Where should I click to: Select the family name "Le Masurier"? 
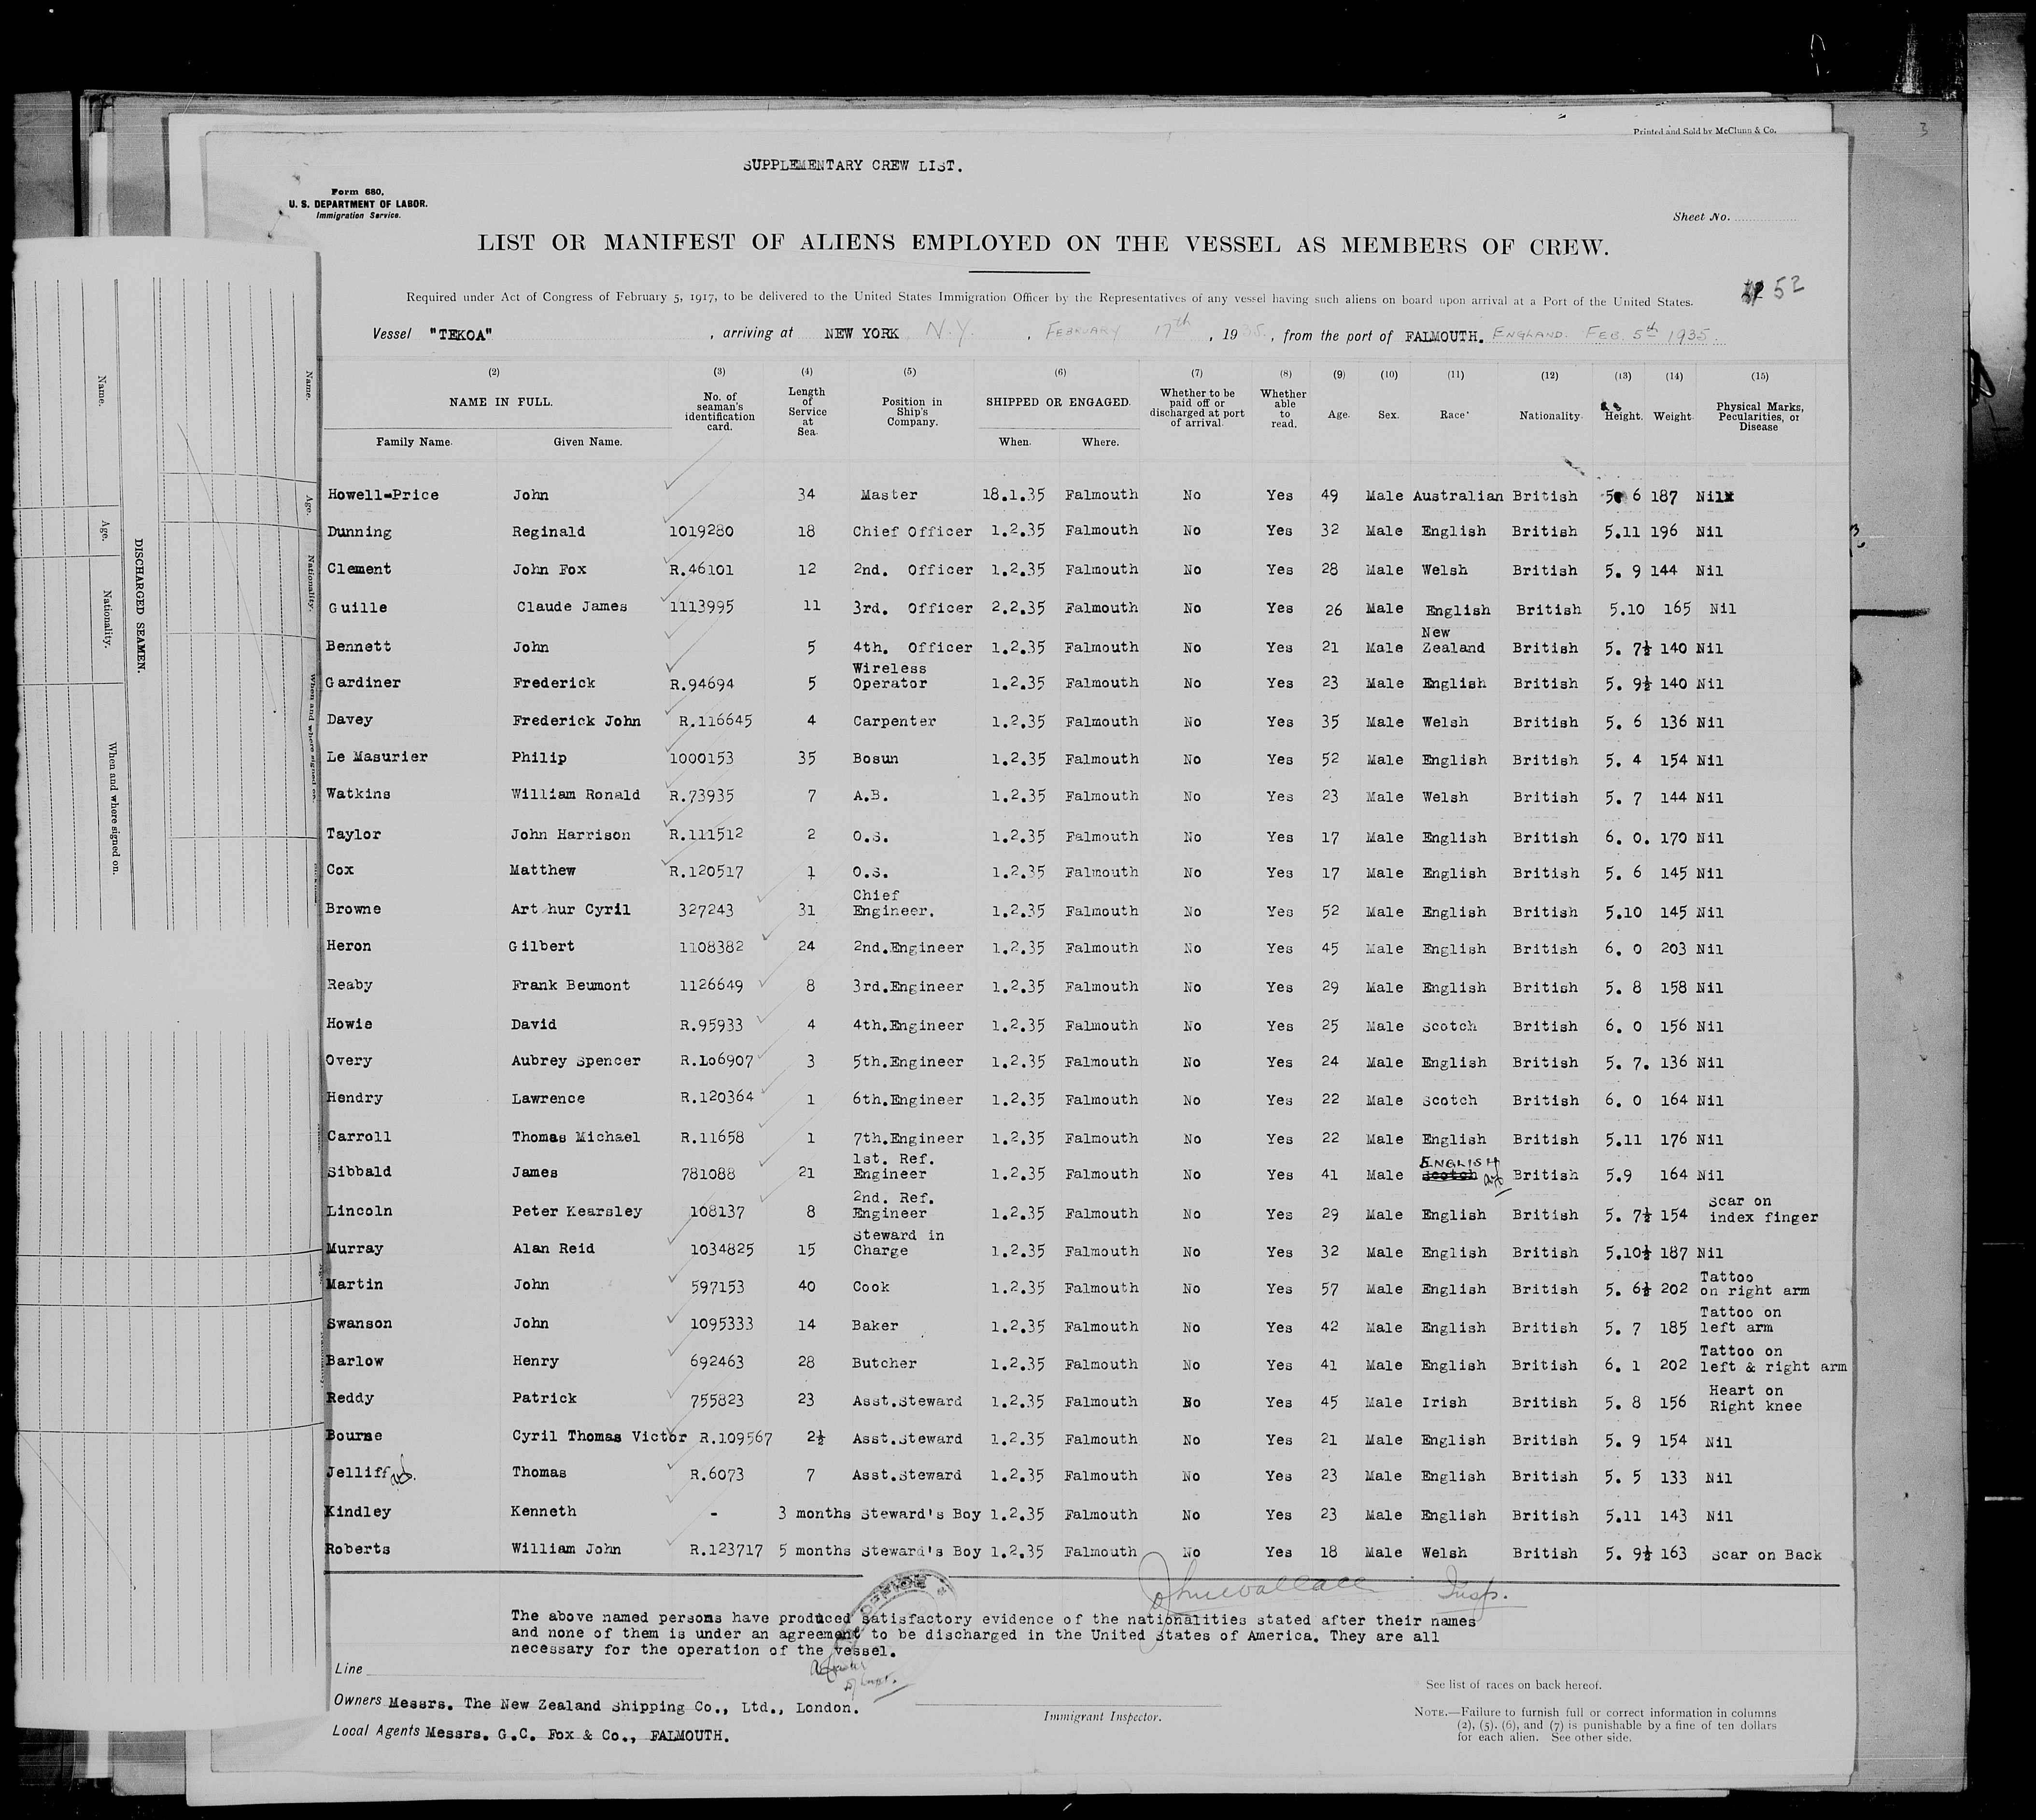[377, 757]
